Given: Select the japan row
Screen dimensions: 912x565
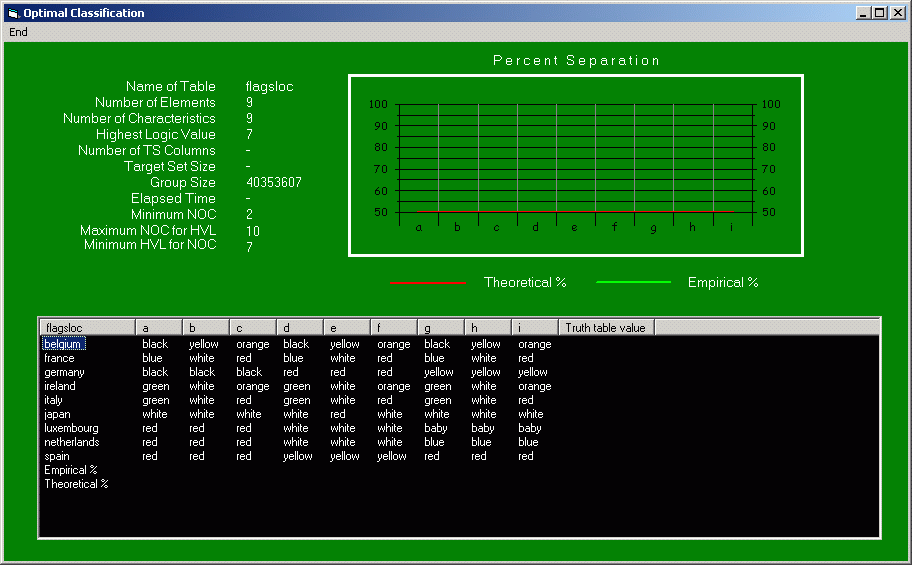Looking at the screenshot, I should 57,414.
